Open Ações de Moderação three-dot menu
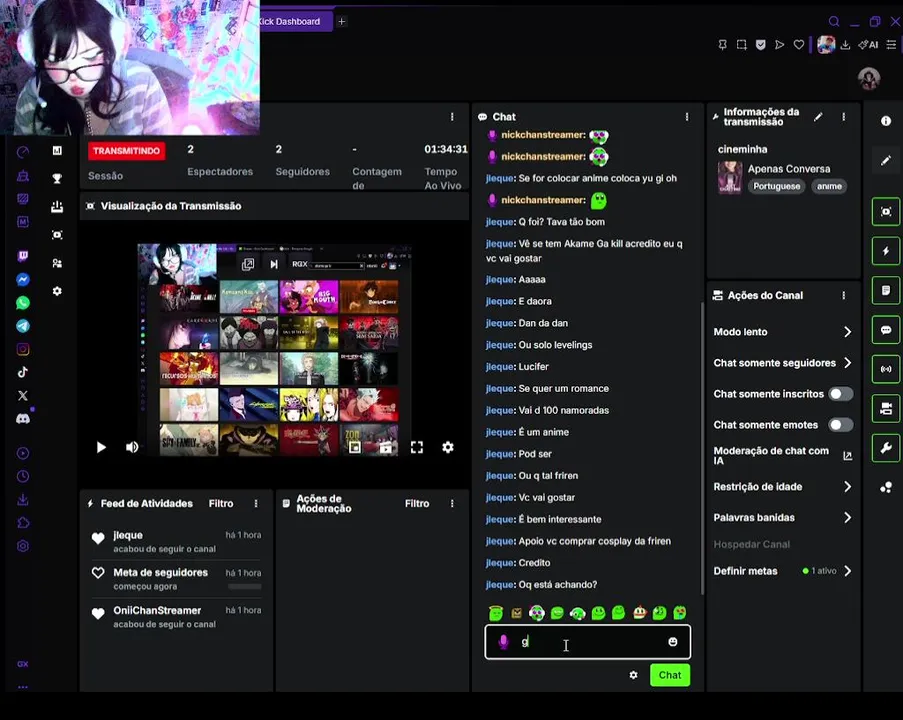The height and width of the screenshot is (720, 903). pos(452,504)
